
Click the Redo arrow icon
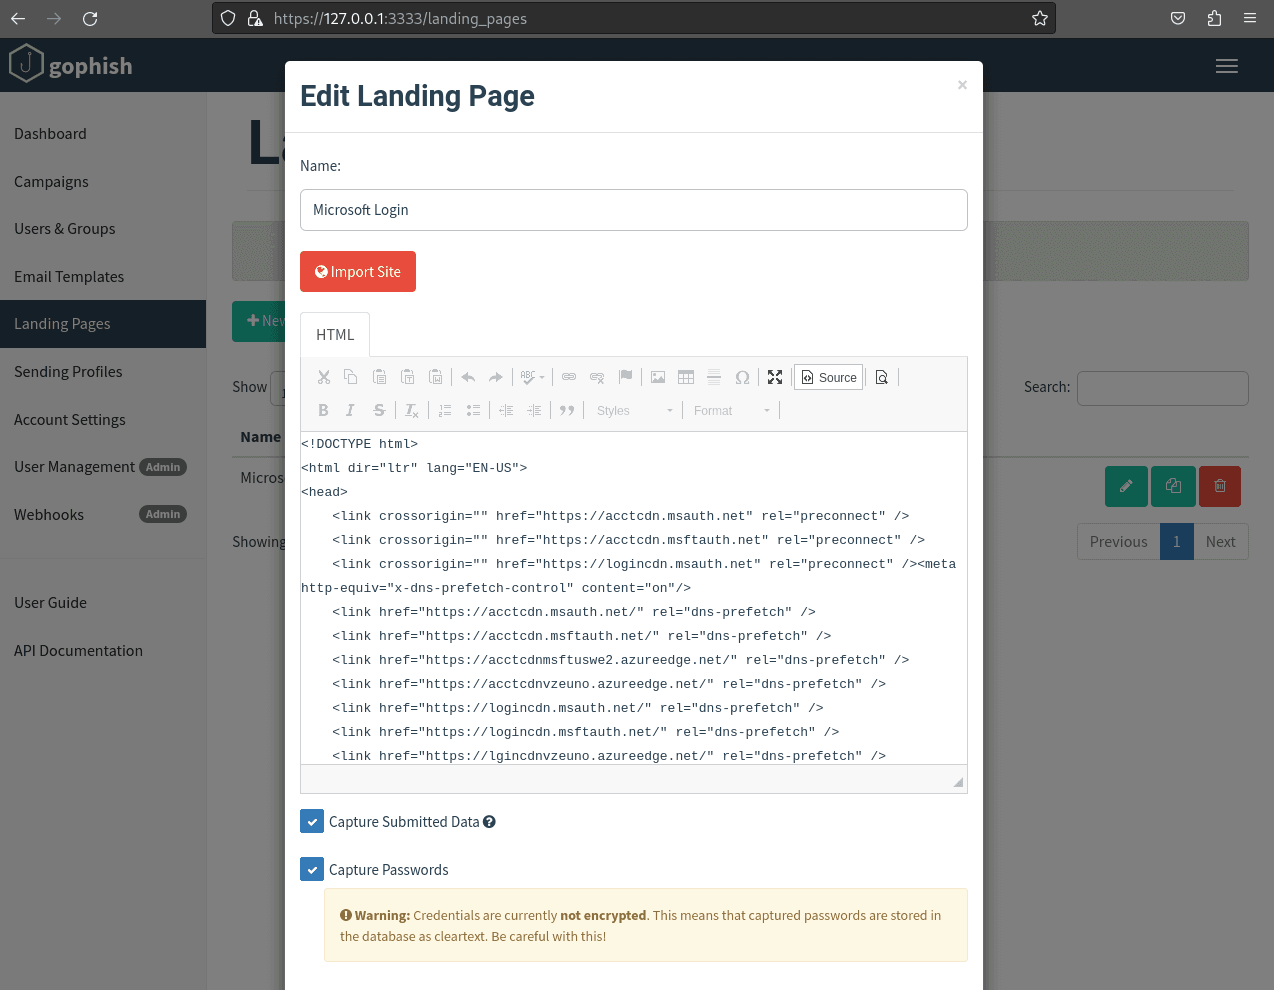pyautogui.click(x=496, y=377)
